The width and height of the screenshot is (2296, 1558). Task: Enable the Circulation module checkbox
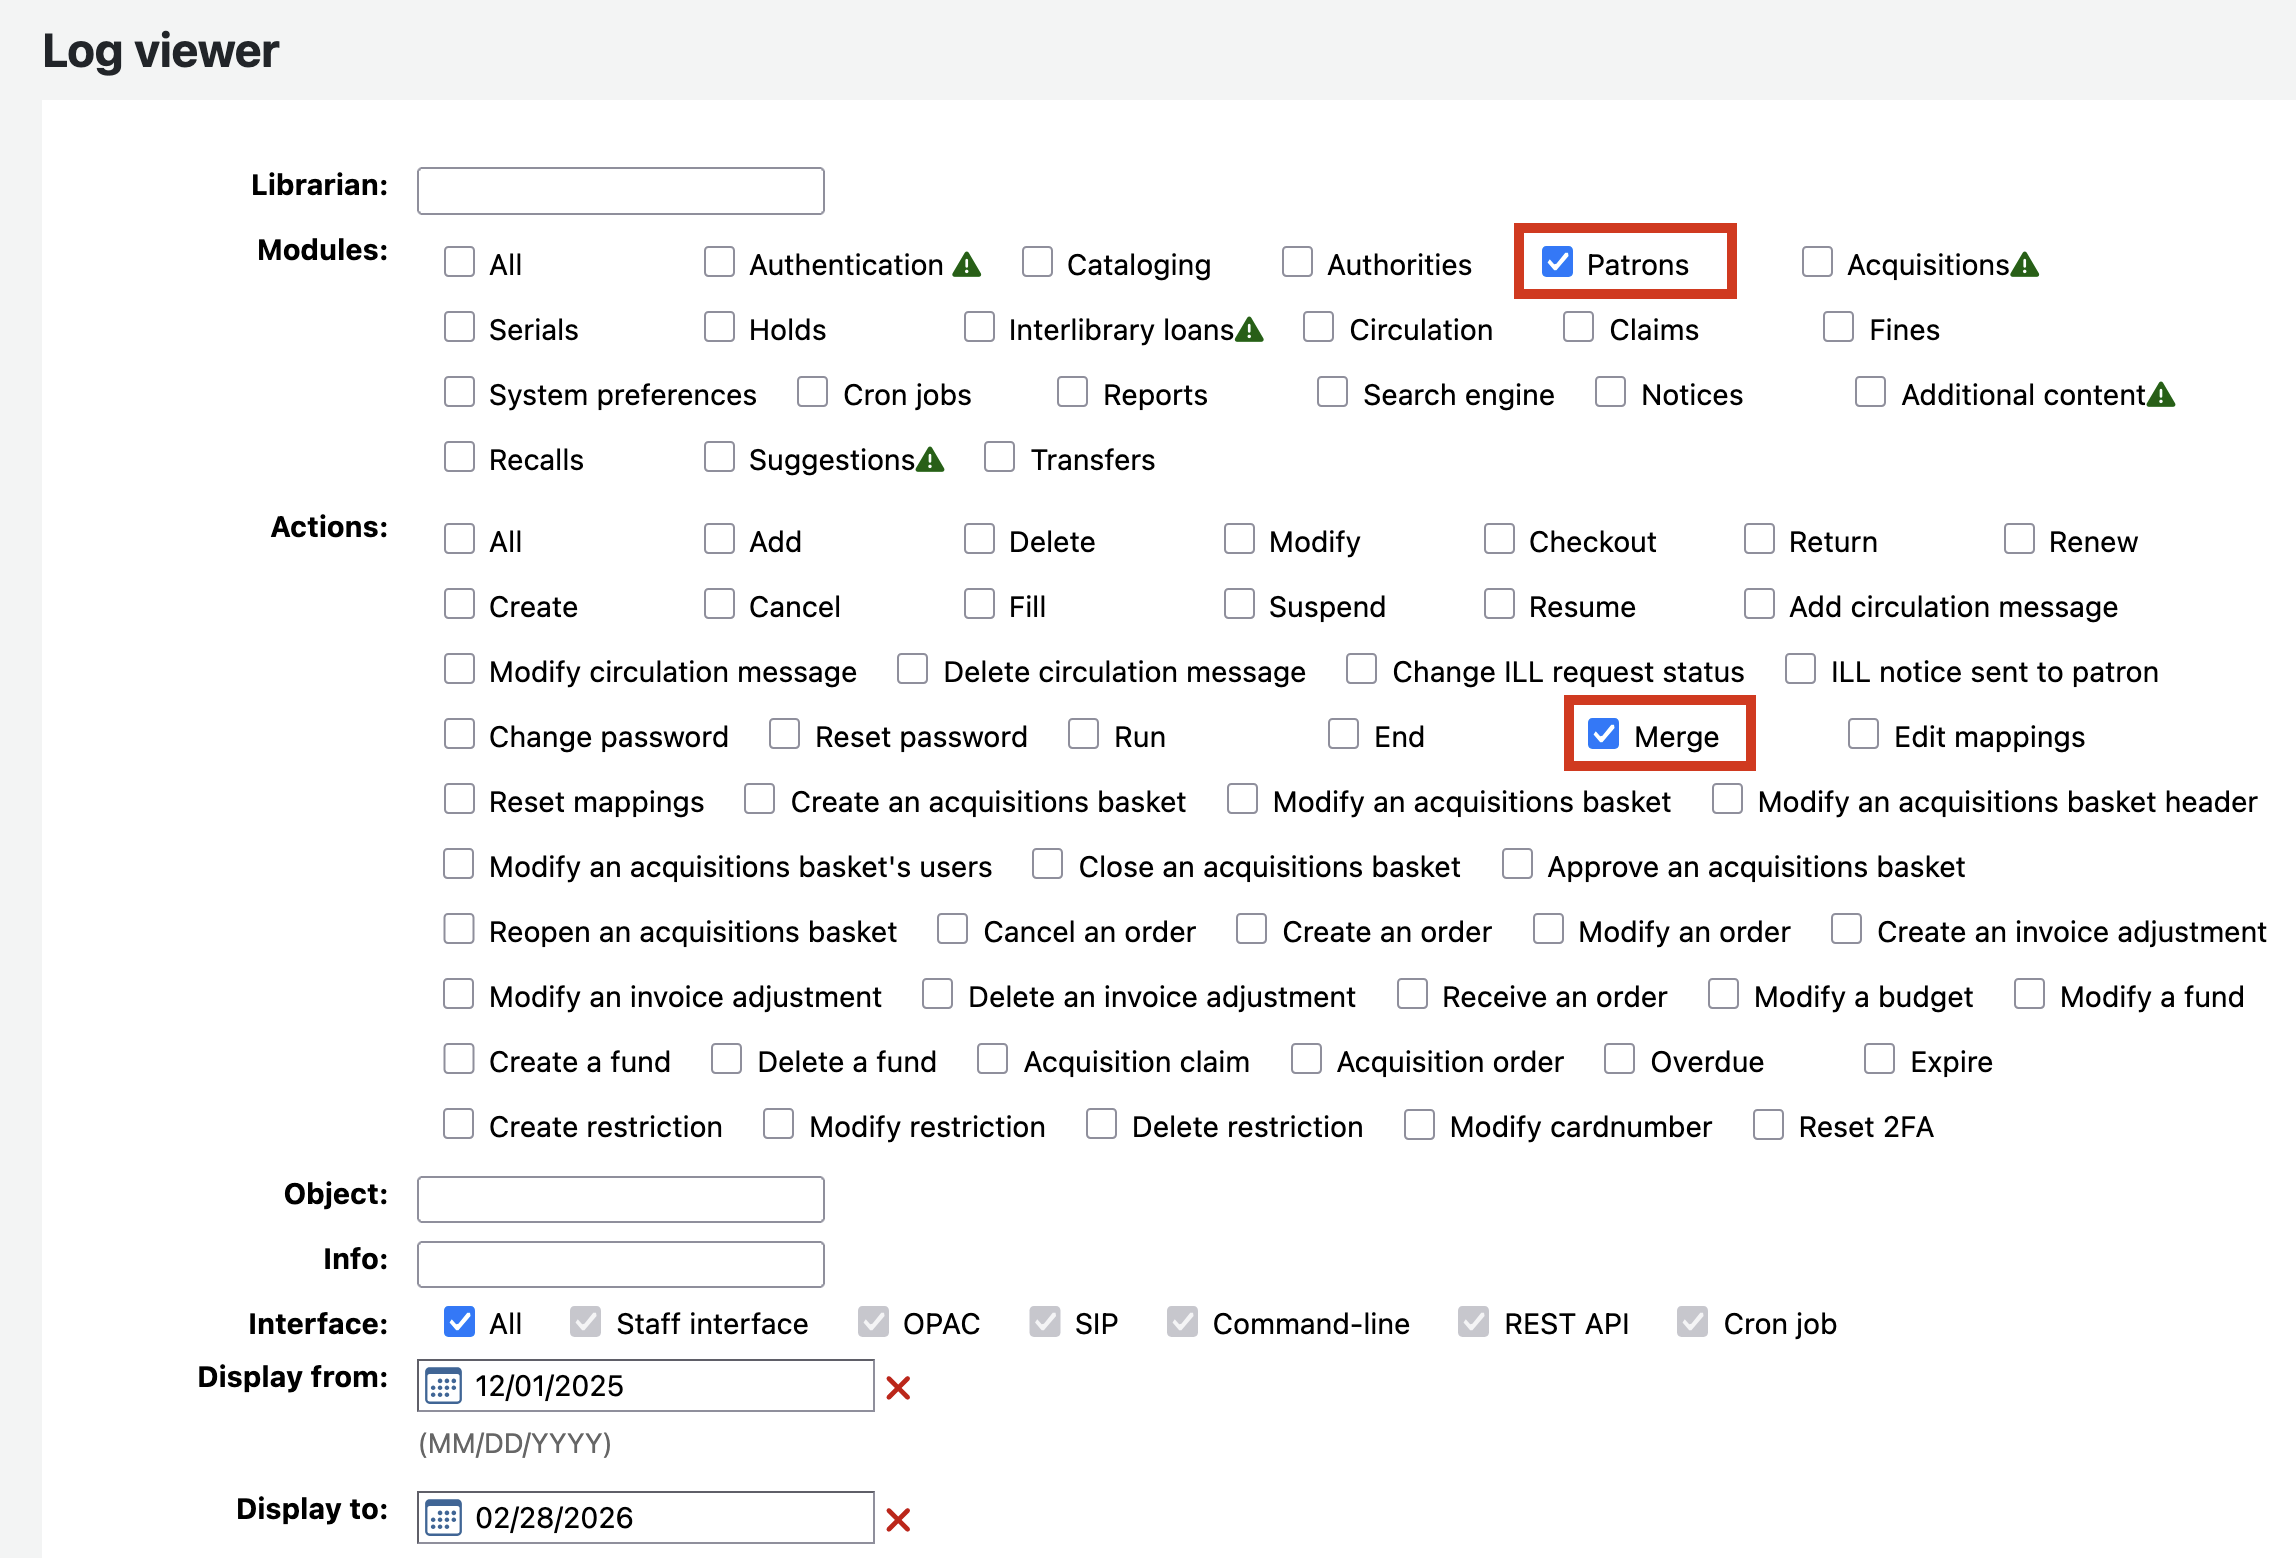coord(1319,327)
